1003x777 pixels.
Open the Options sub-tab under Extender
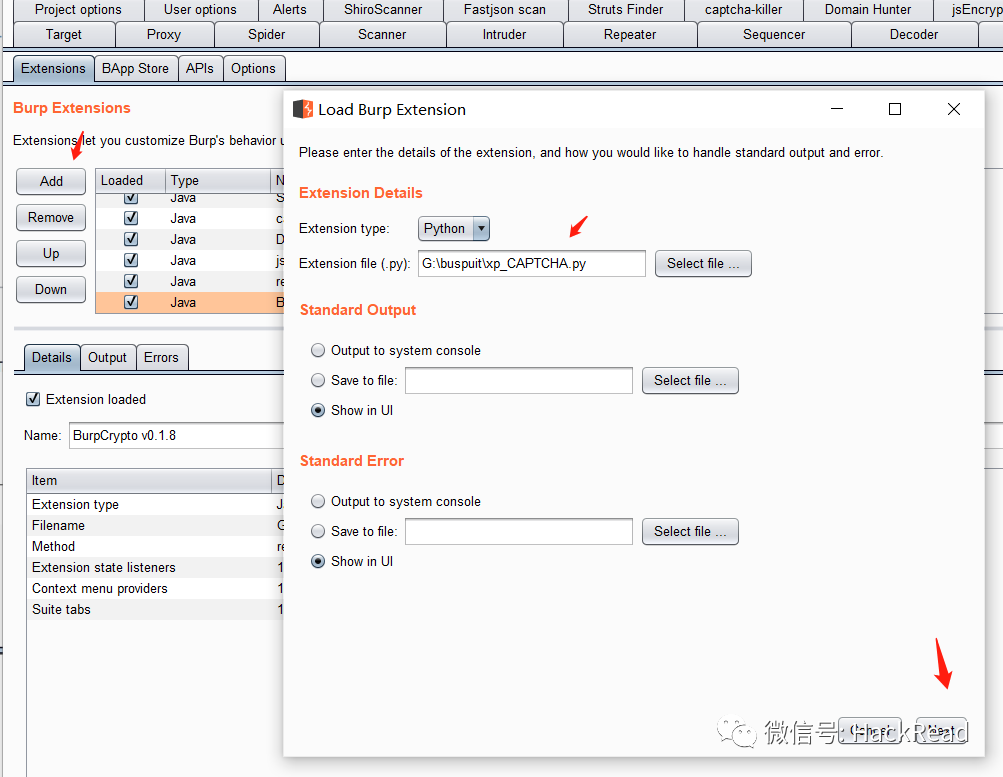tap(253, 68)
